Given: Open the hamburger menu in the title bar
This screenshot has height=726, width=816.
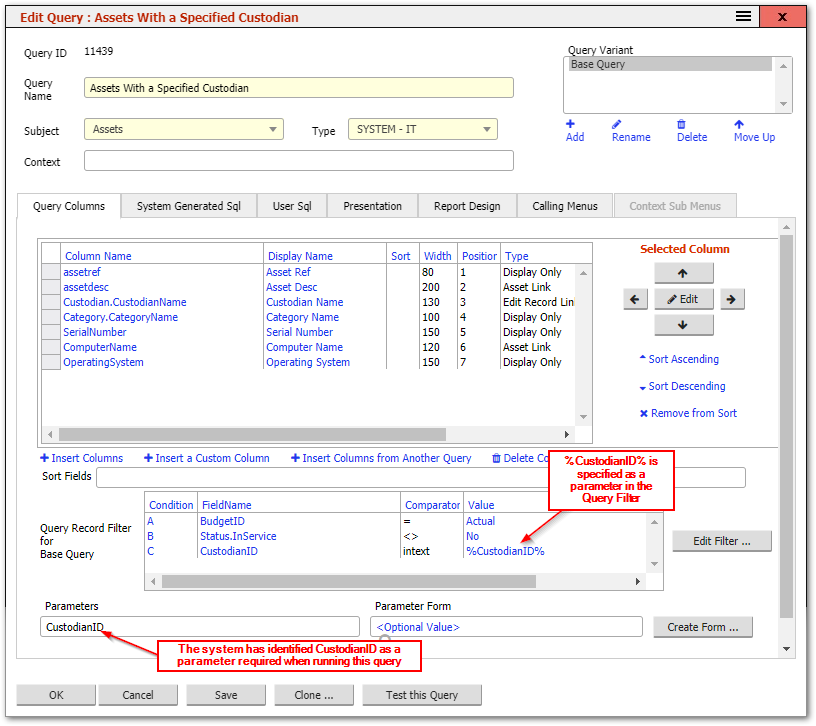Looking at the screenshot, I should (x=742, y=16).
